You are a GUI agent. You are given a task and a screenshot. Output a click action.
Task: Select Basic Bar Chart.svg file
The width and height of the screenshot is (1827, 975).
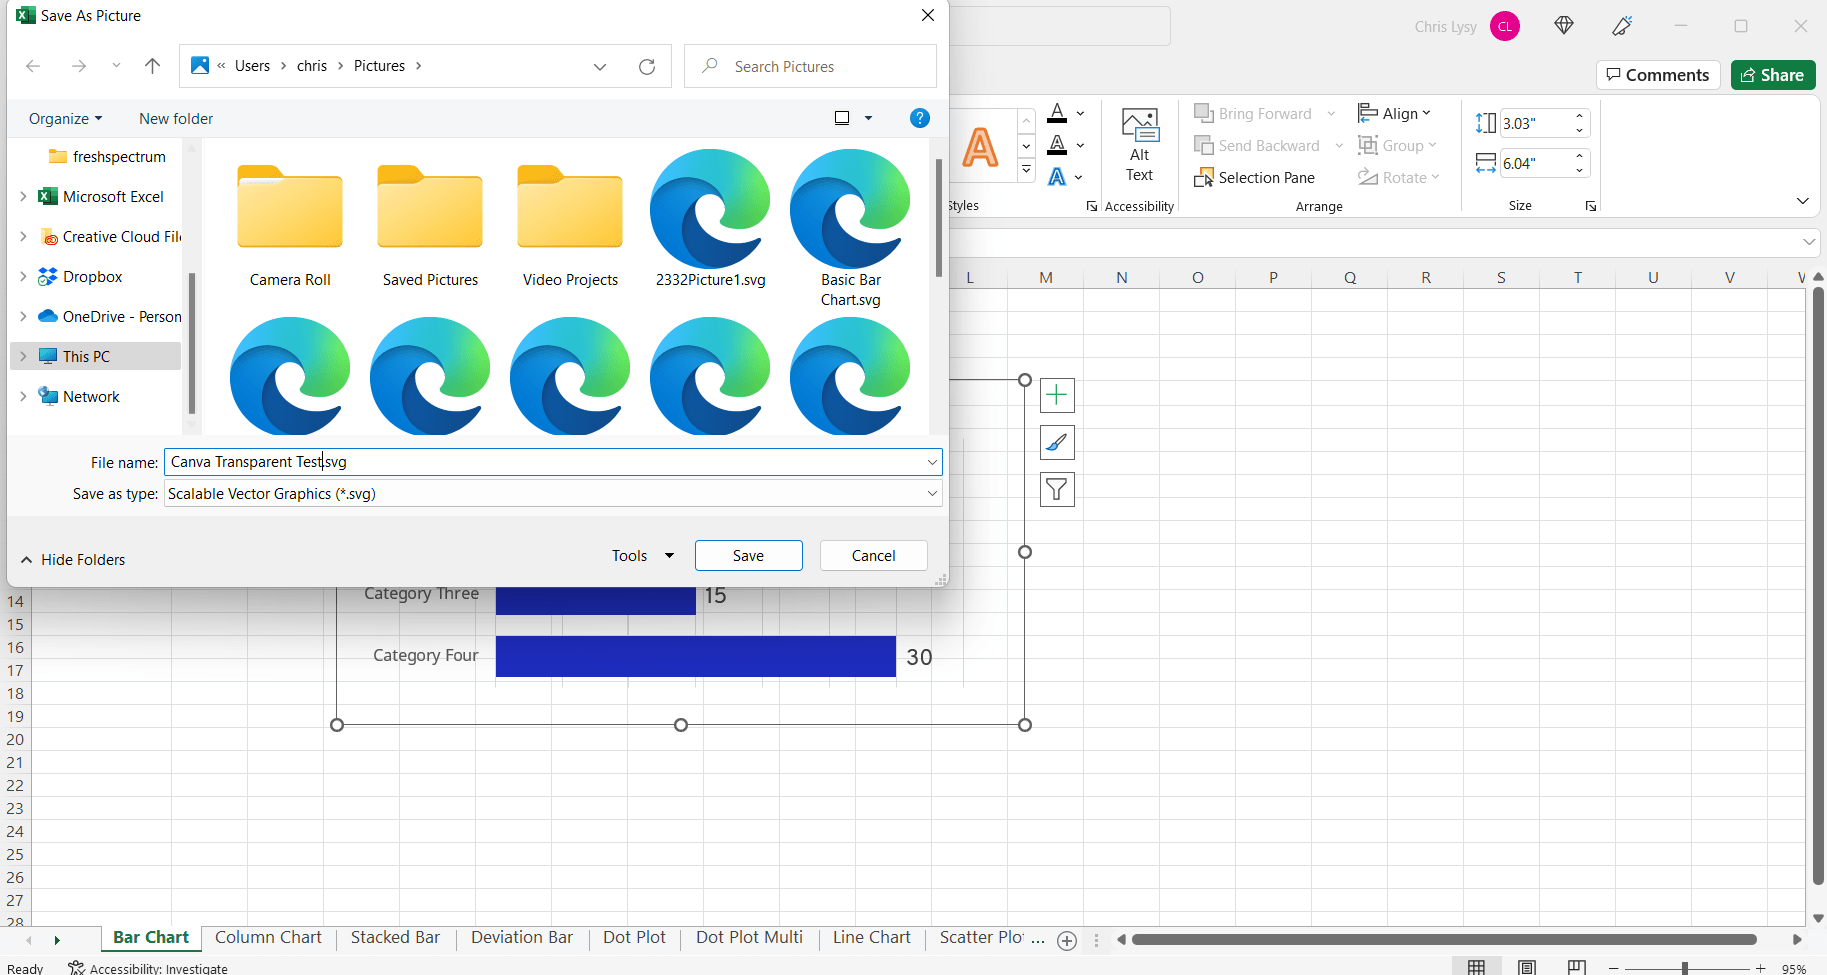pos(850,229)
